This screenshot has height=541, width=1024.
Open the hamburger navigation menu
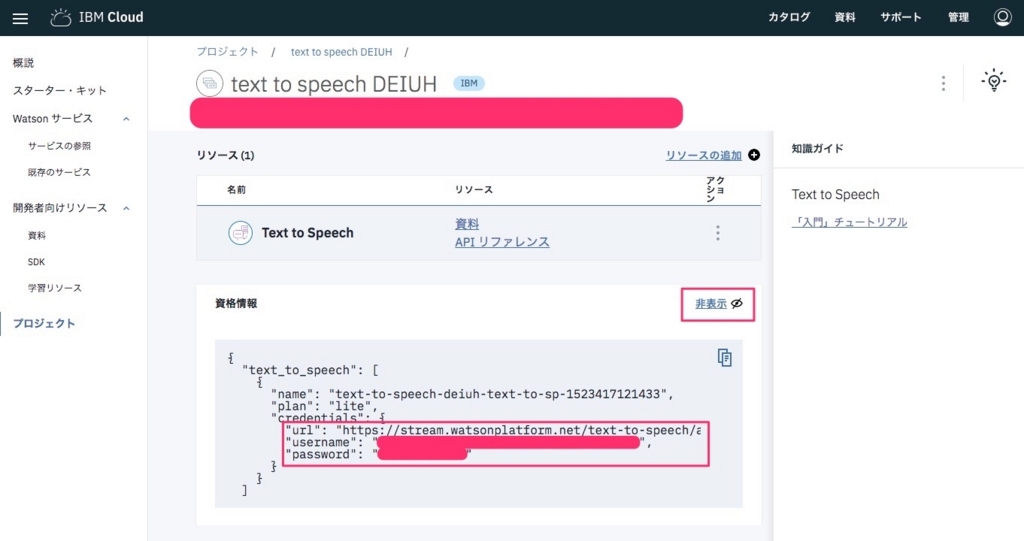point(20,18)
